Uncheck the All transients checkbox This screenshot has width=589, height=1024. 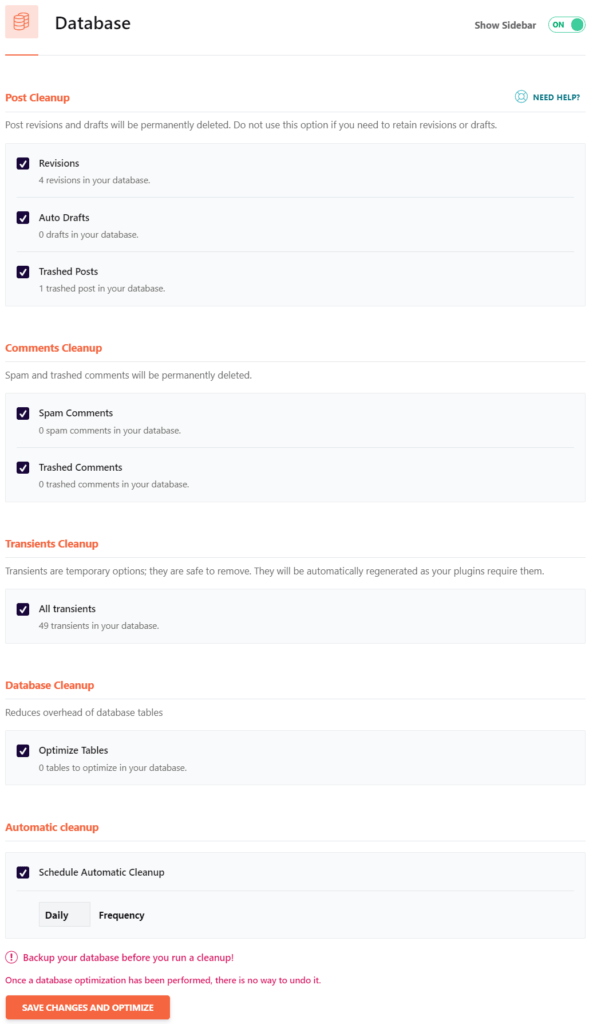point(23,609)
